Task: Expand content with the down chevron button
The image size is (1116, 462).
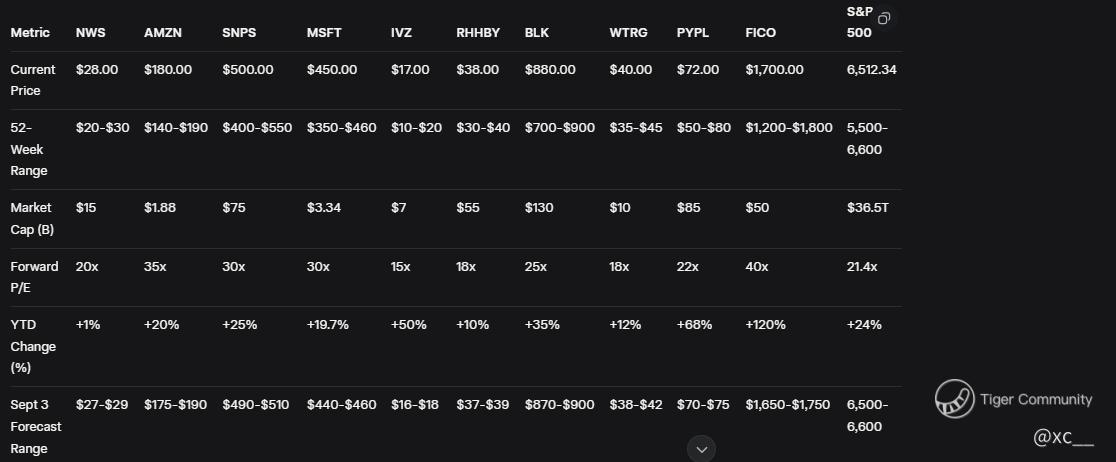Action: click(x=702, y=449)
